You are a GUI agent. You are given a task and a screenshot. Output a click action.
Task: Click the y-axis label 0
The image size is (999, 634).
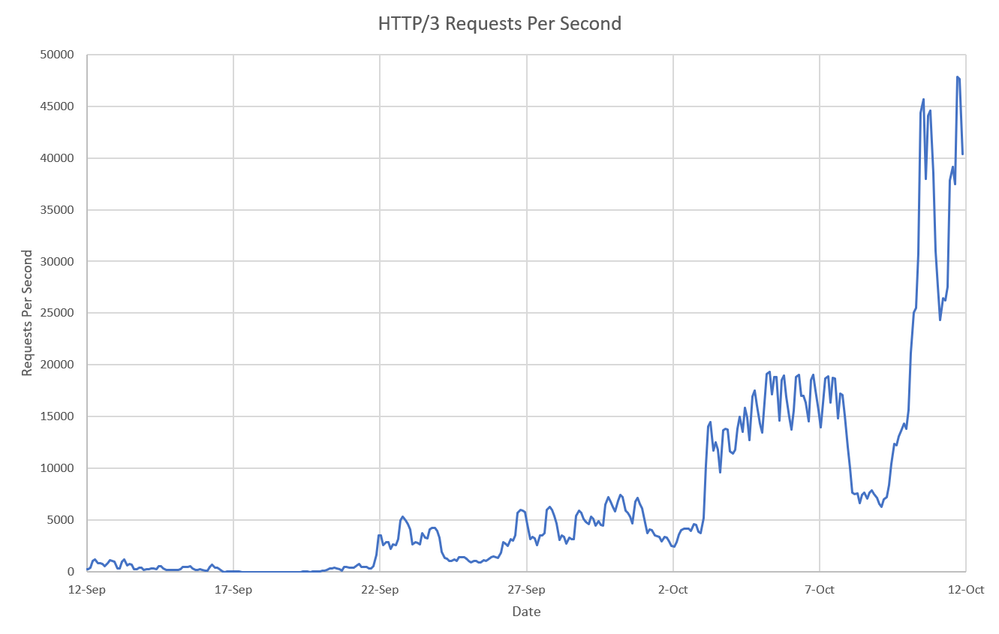tap(71, 572)
